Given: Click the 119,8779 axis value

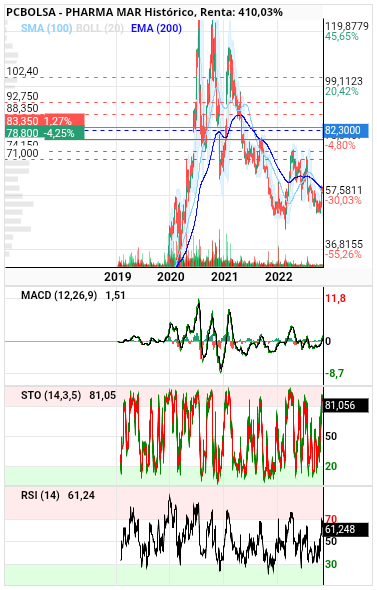Looking at the screenshot, I should pos(347,26).
